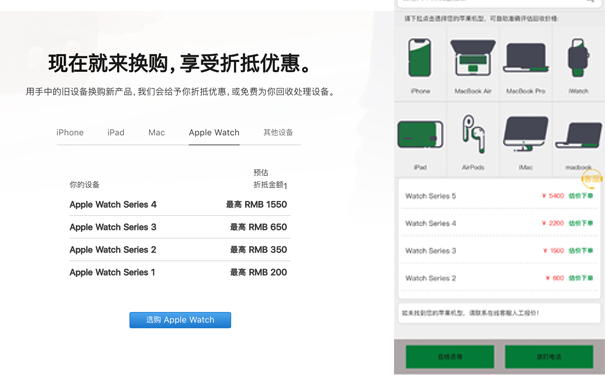Switch to the iPhone tab
The width and height of the screenshot is (605, 375).
coord(70,132)
